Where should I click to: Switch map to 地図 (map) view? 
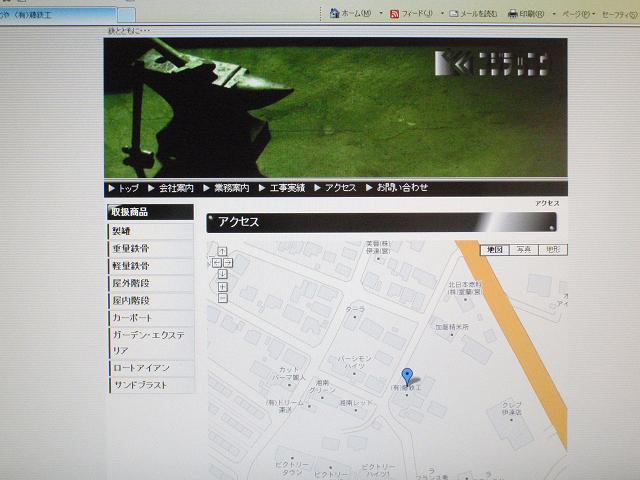495,249
